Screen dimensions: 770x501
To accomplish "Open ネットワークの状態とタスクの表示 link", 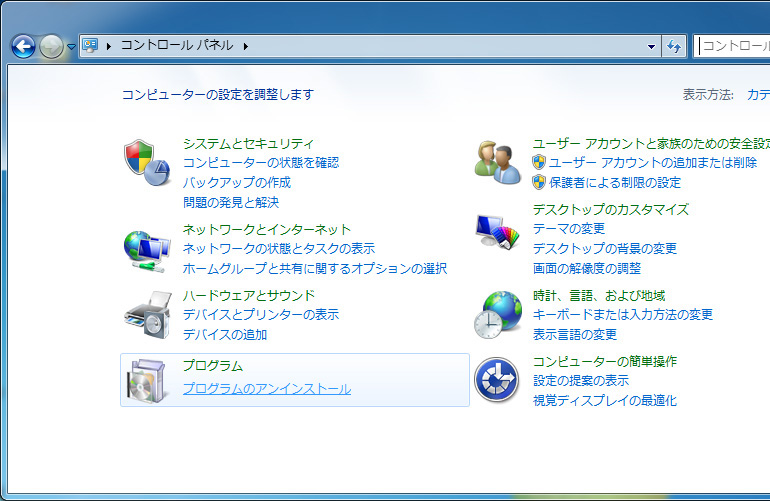I will tap(279, 249).
